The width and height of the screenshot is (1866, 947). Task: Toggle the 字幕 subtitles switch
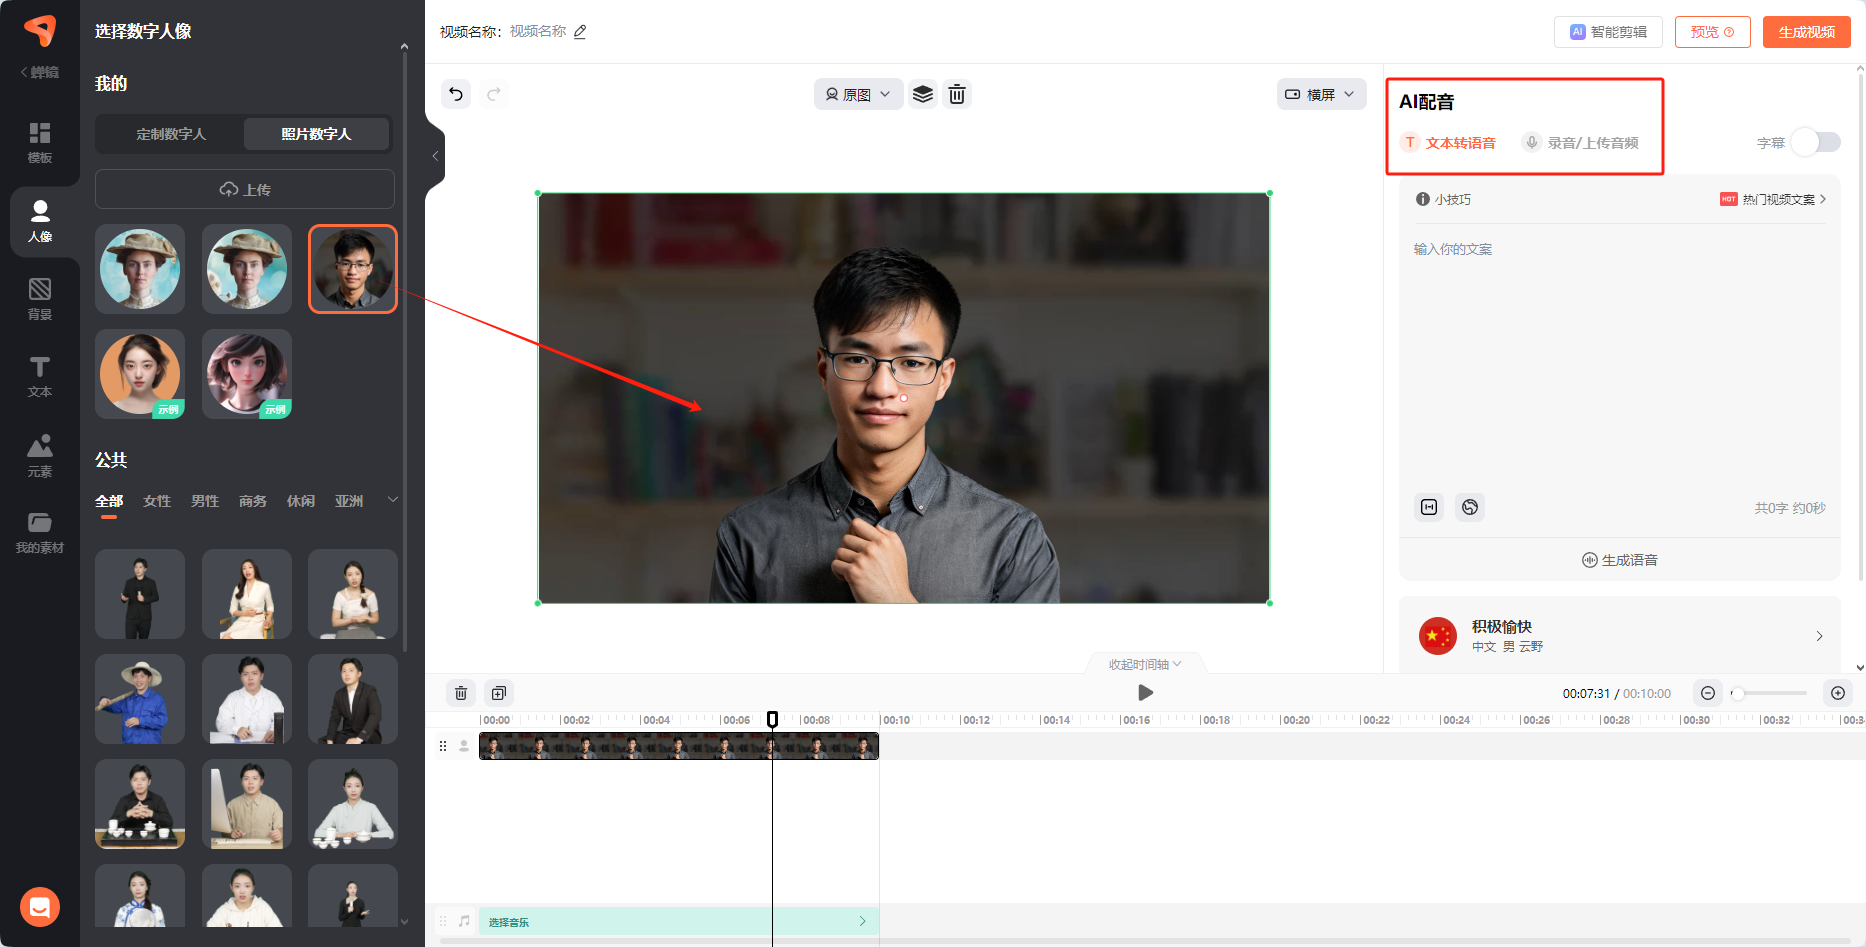[x=1816, y=142]
